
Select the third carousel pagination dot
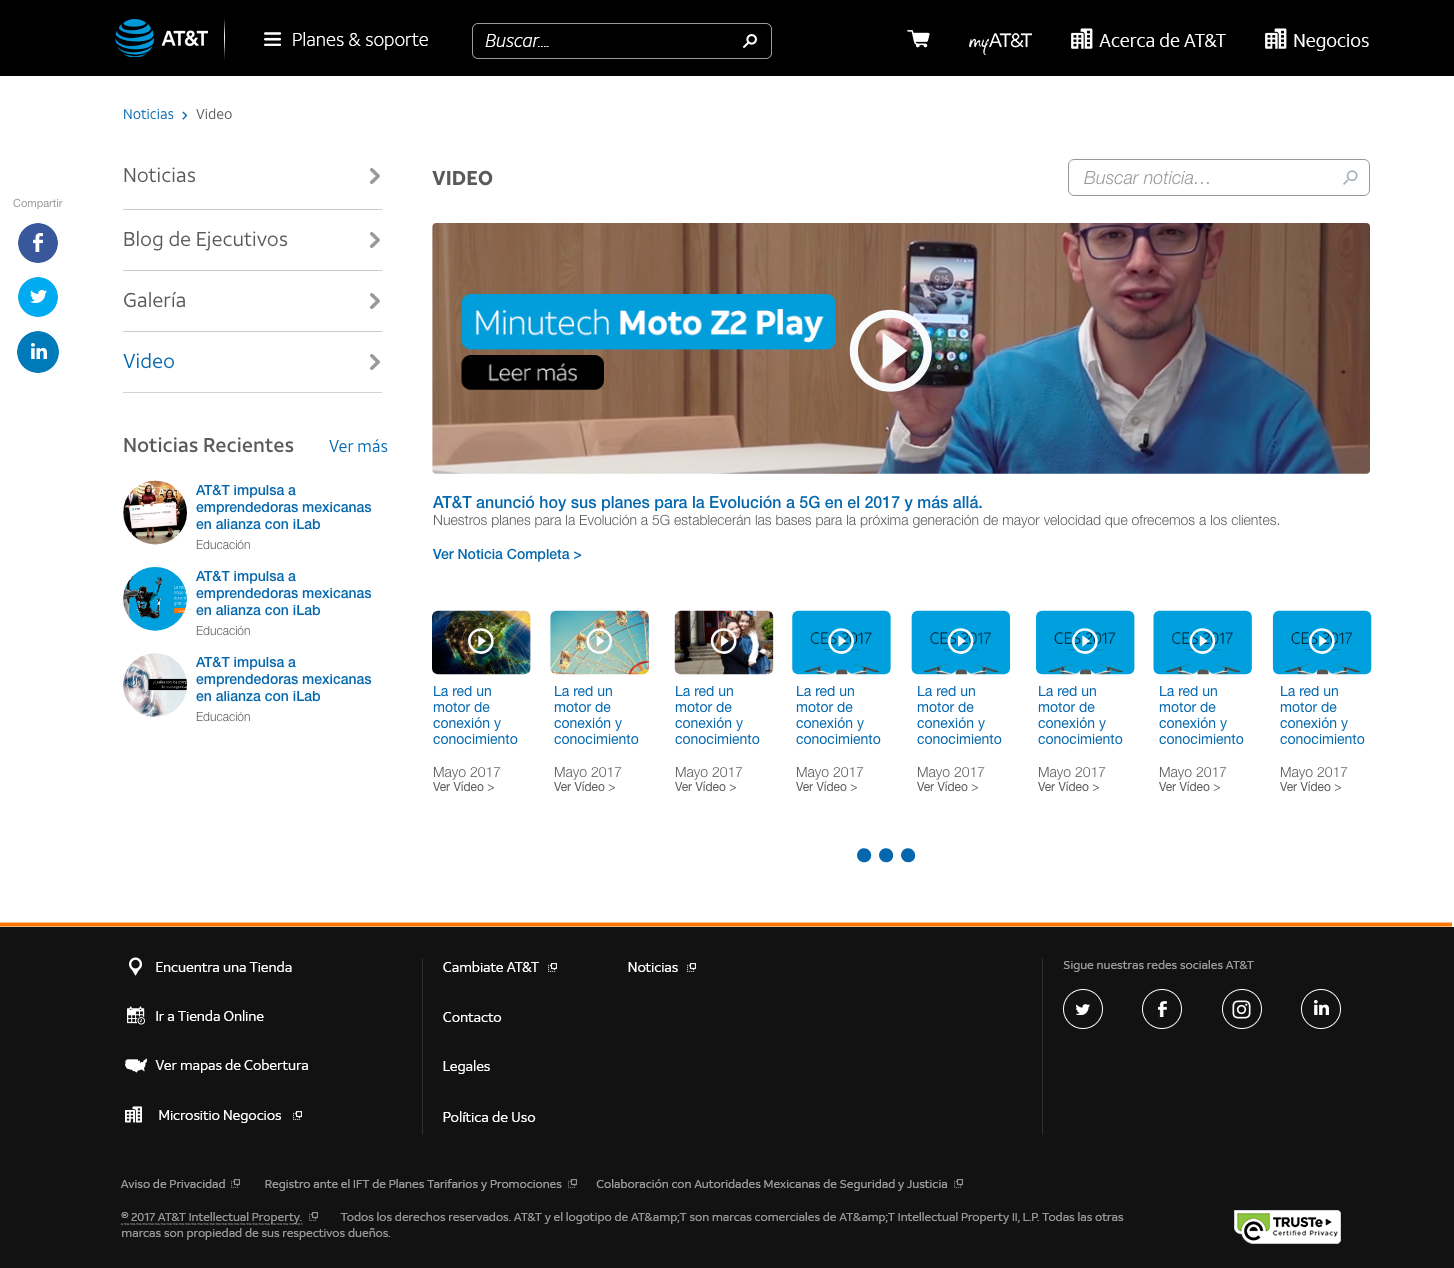[x=908, y=855]
